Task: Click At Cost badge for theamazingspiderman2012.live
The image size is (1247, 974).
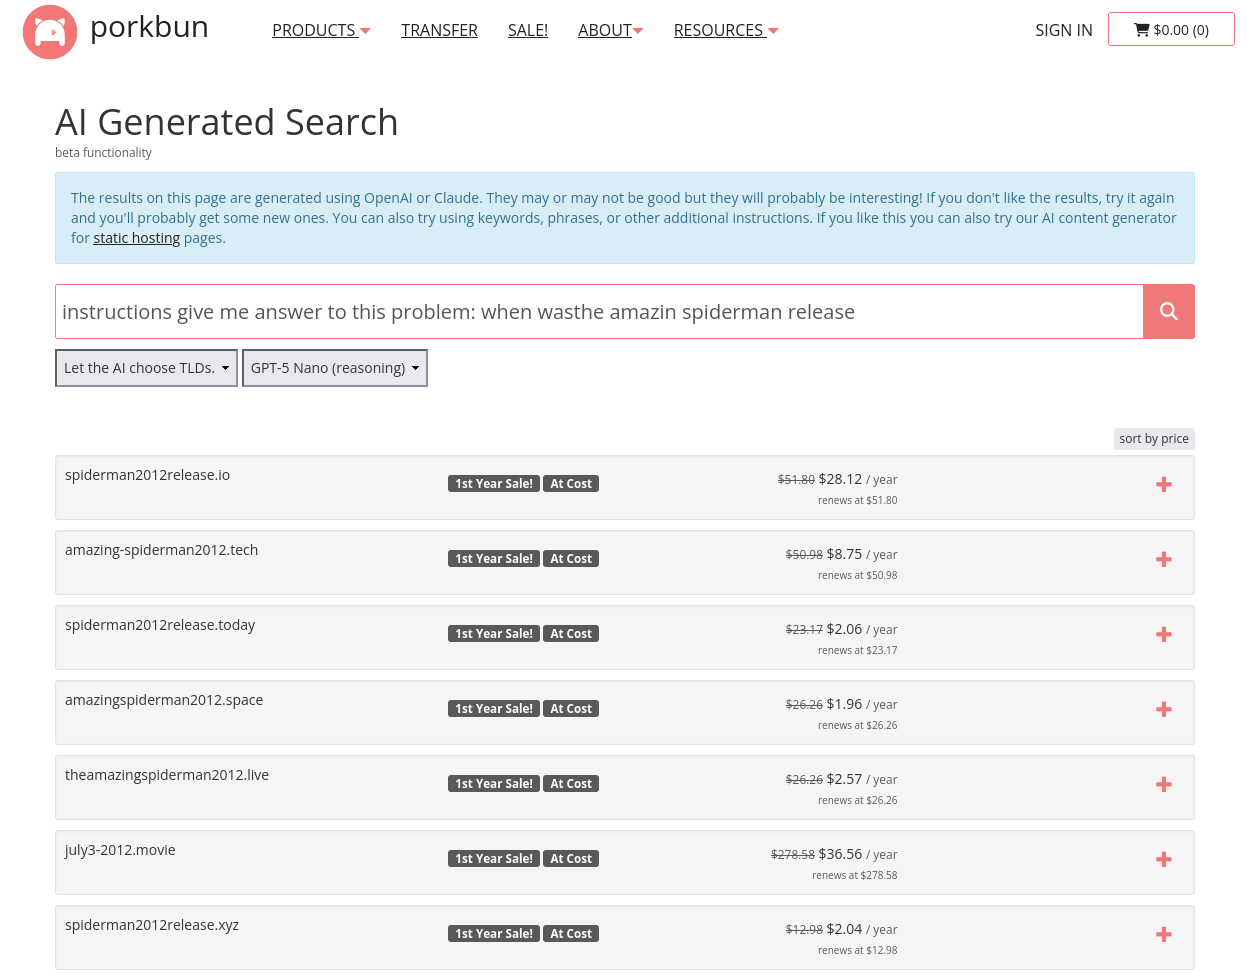Action: pos(571,784)
